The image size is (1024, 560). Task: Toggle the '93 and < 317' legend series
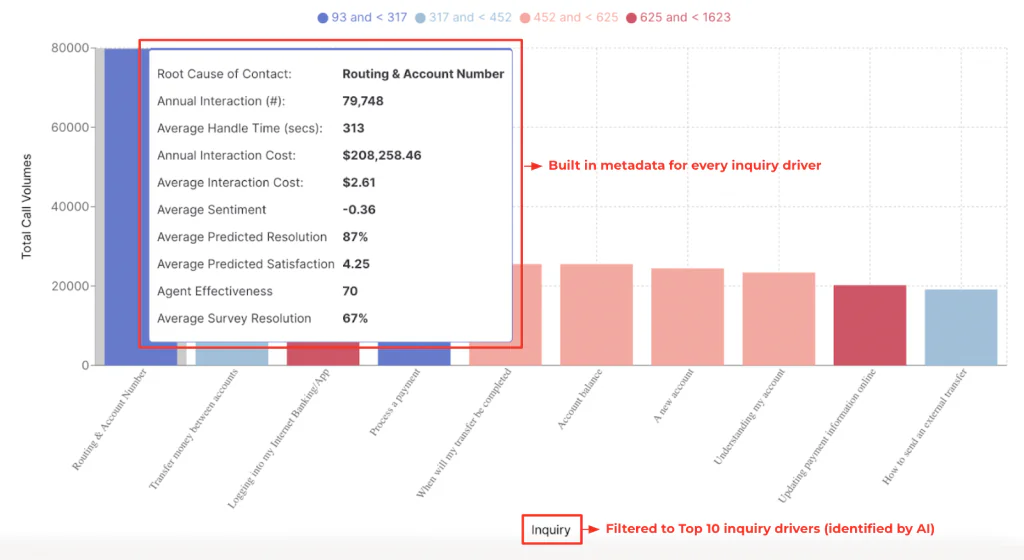click(x=362, y=18)
